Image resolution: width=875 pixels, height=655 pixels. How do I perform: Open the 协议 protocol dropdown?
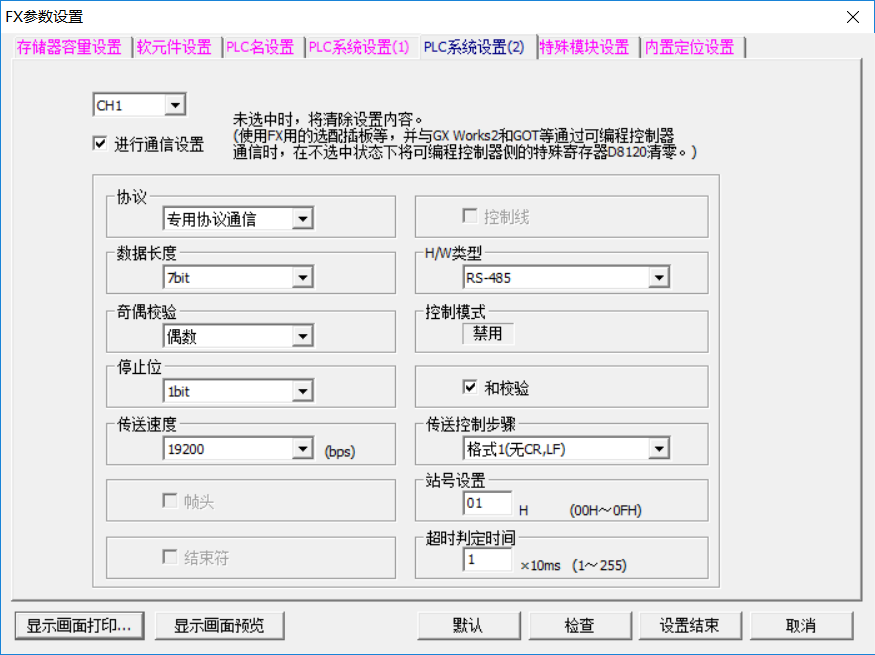pos(302,219)
